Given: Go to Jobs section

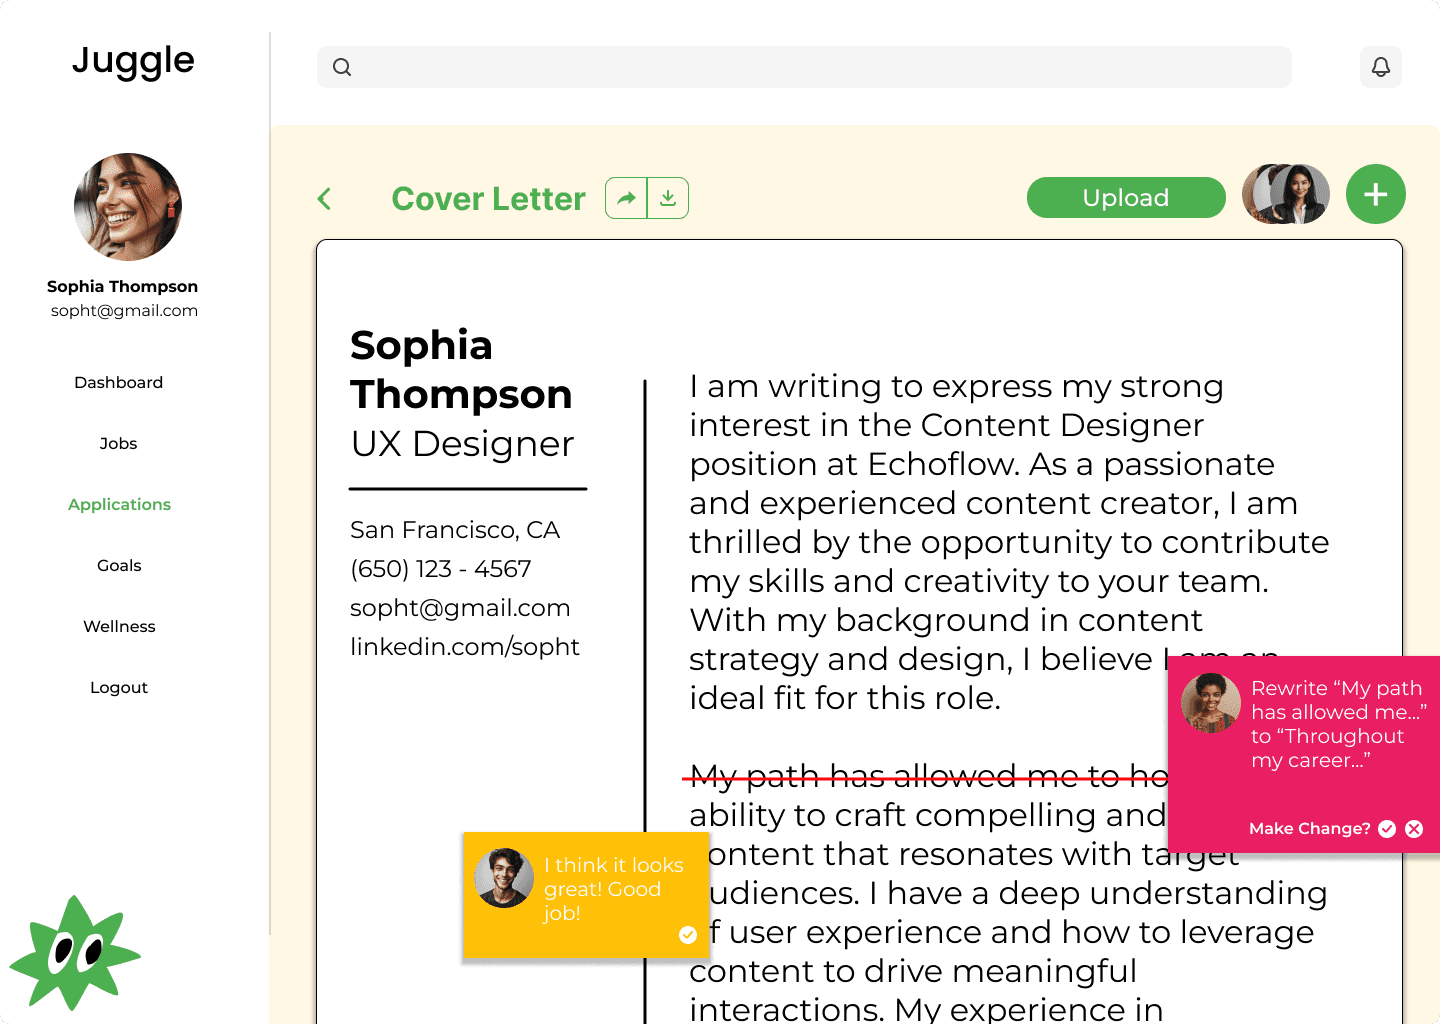Looking at the screenshot, I should click(118, 443).
